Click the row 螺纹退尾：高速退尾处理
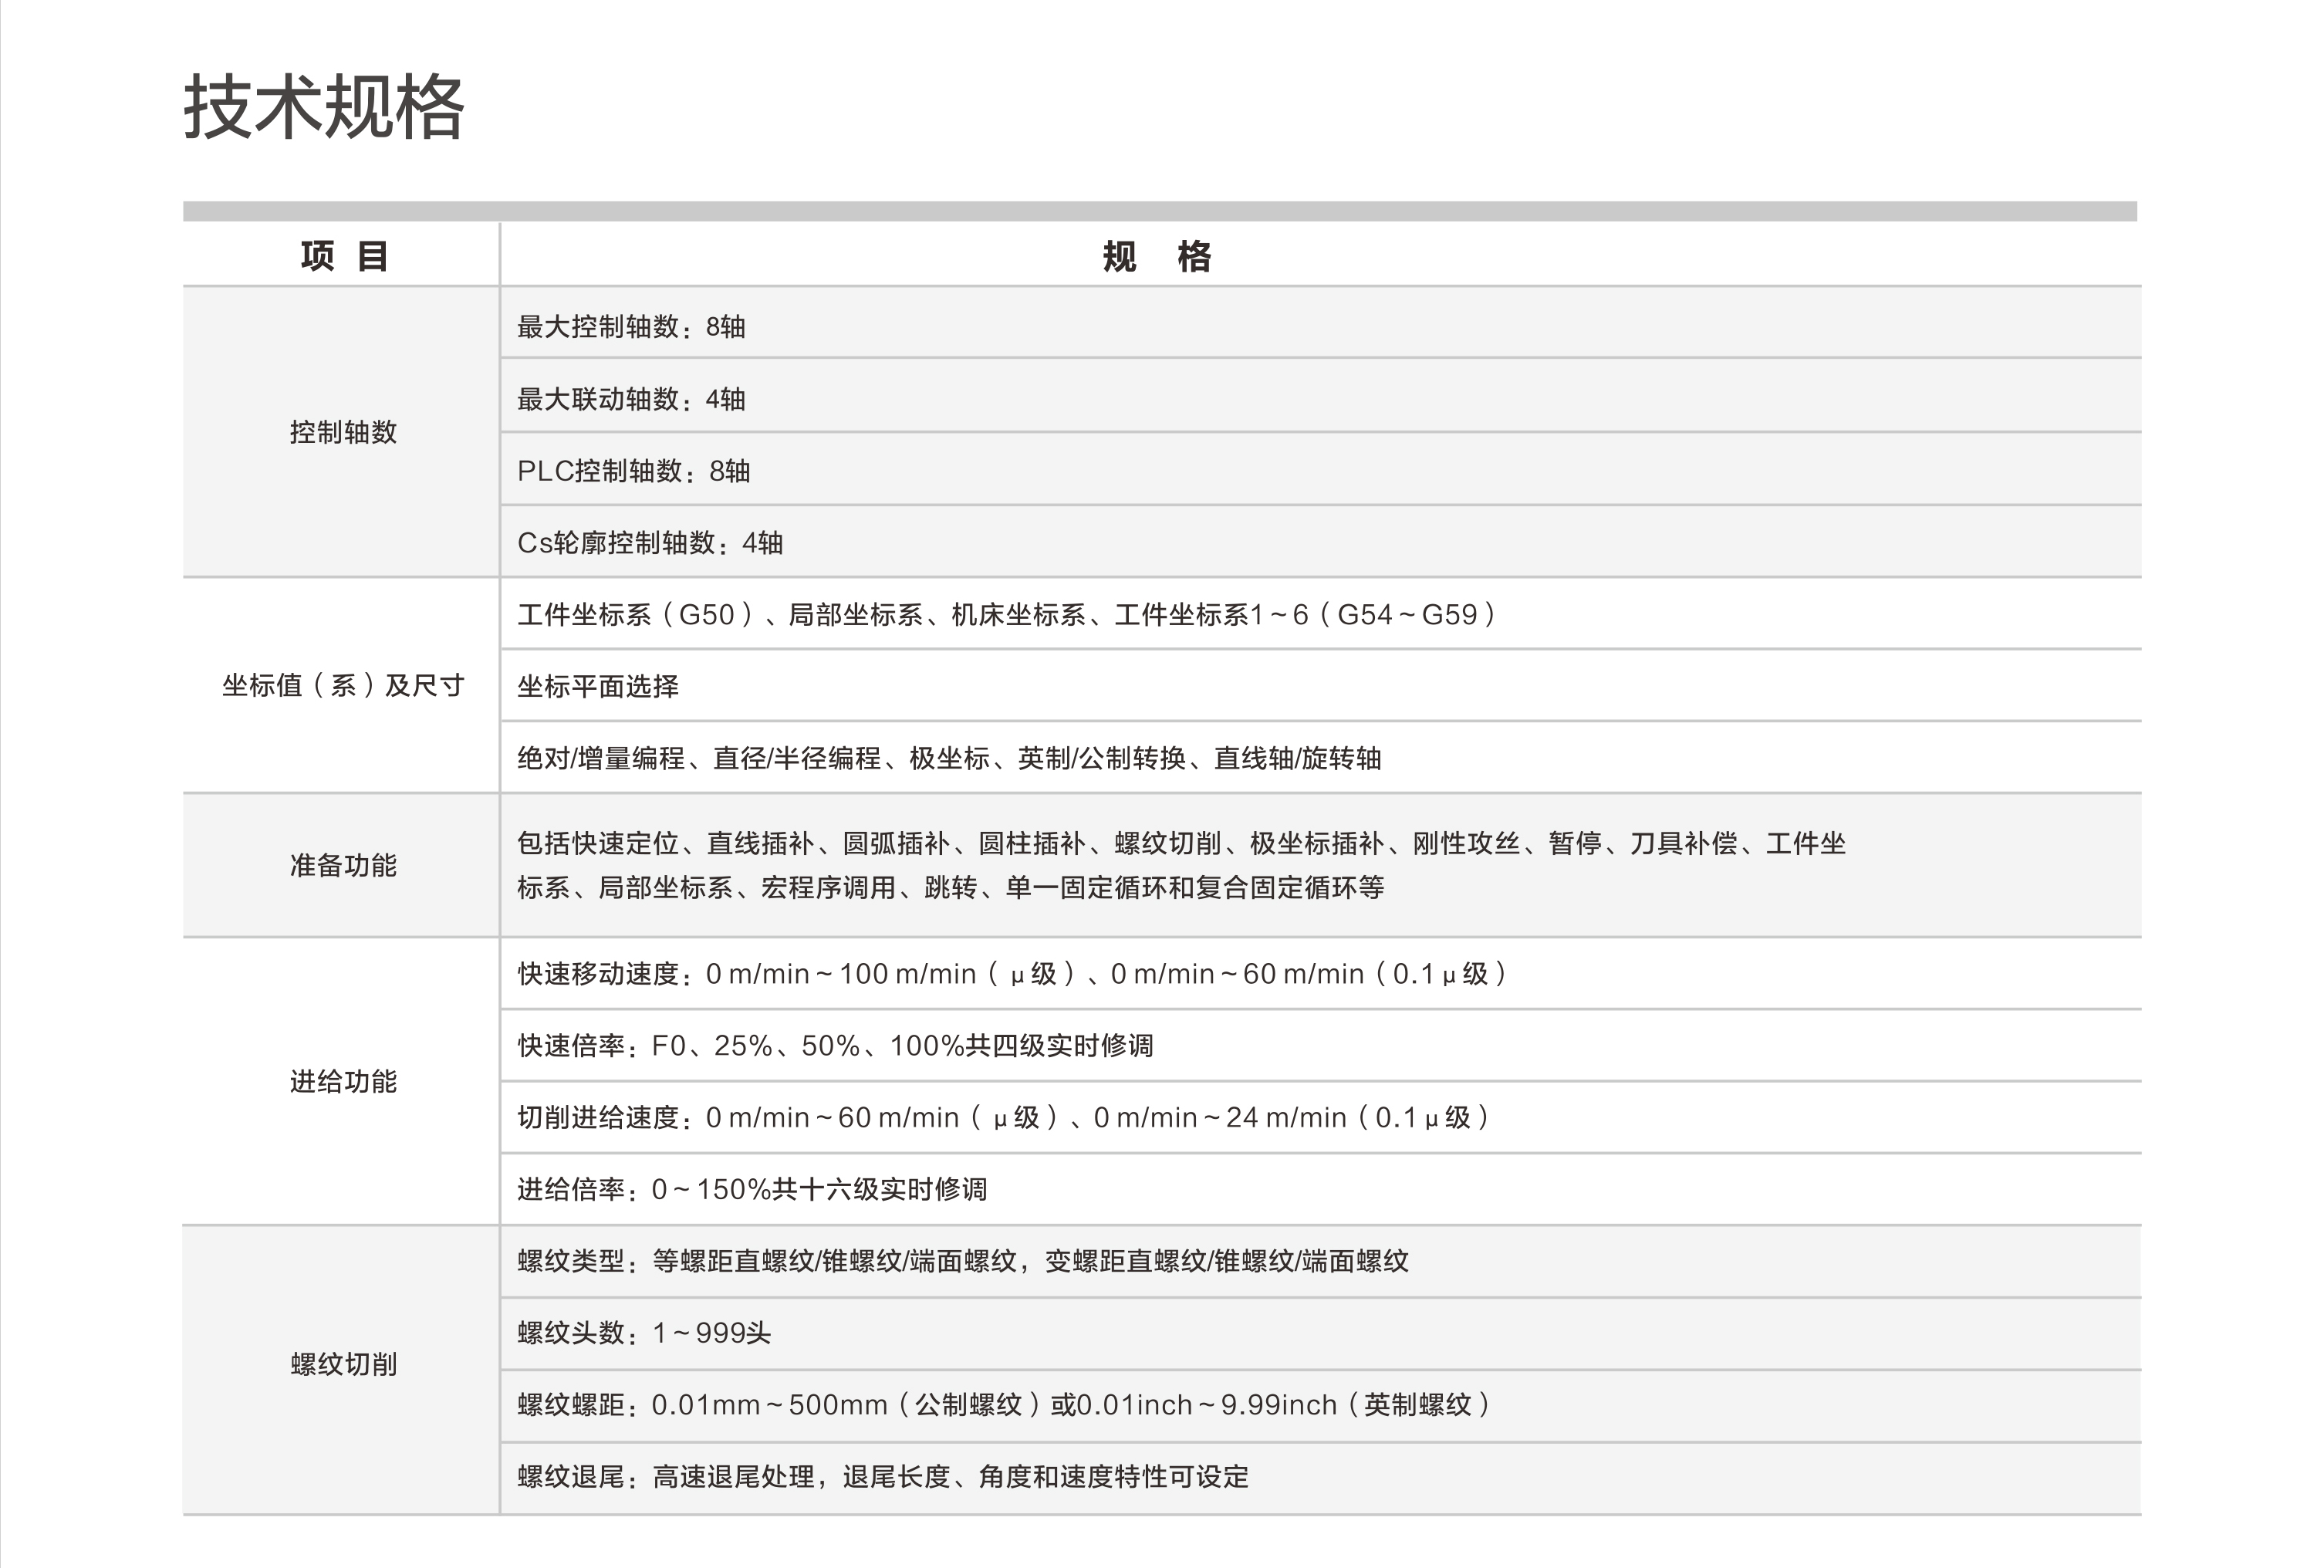The image size is (2324, 1568). pyautogui.click(x=1320, y=1477)
